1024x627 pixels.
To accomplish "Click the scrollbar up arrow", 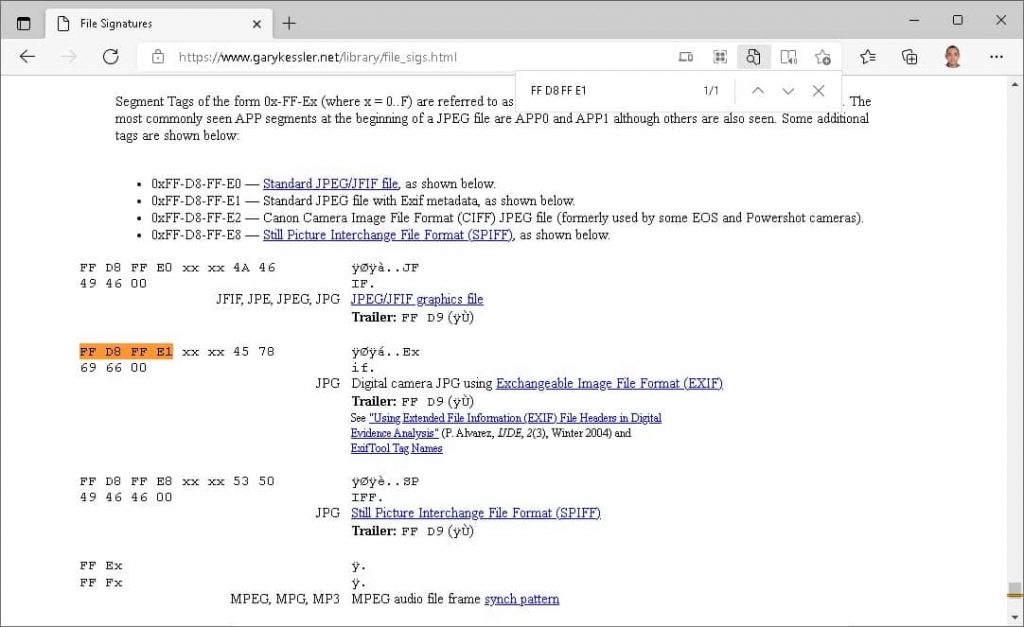I will 1015,85.
